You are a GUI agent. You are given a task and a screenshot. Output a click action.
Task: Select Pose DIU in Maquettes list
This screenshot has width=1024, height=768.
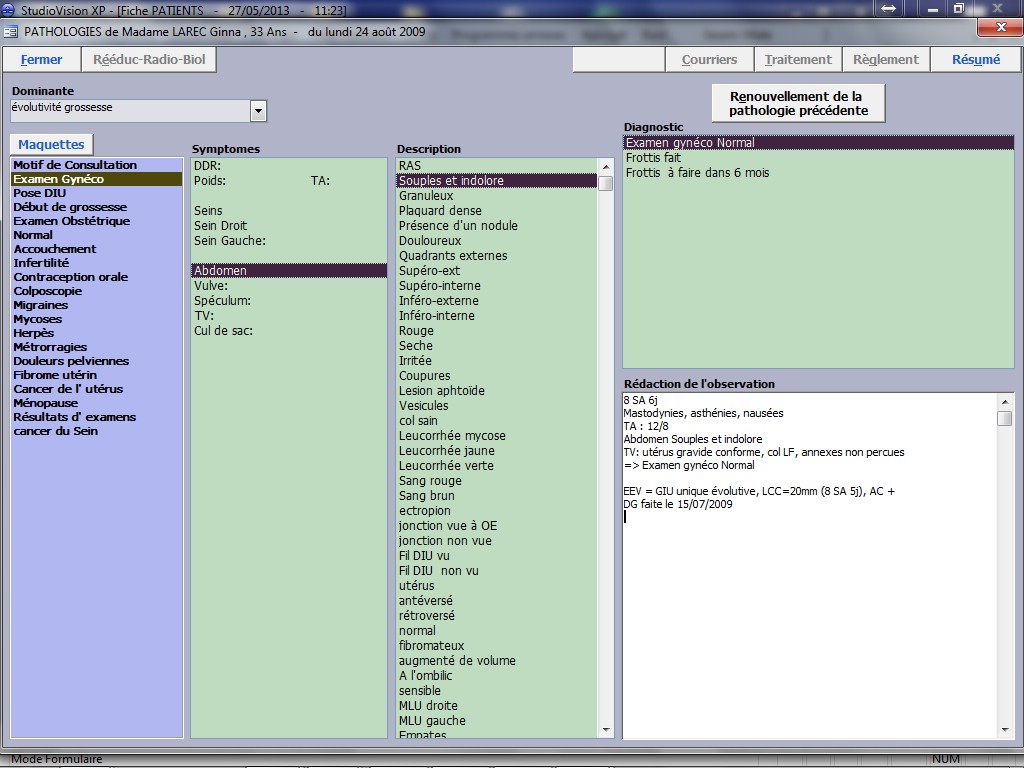coord(39,193)
